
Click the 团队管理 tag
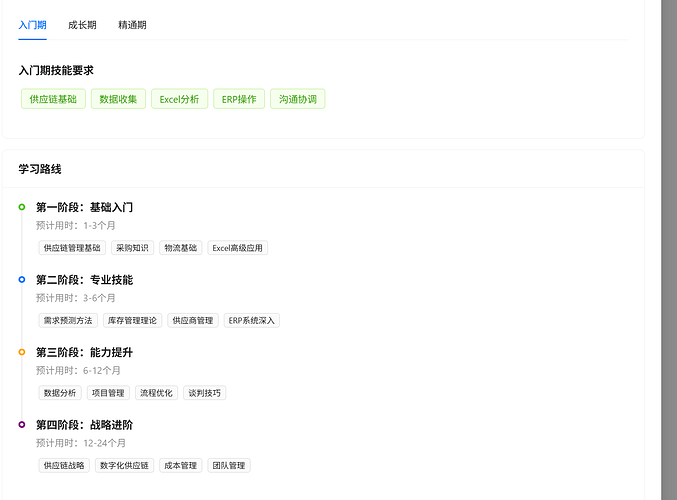click(x=228, y=466)
